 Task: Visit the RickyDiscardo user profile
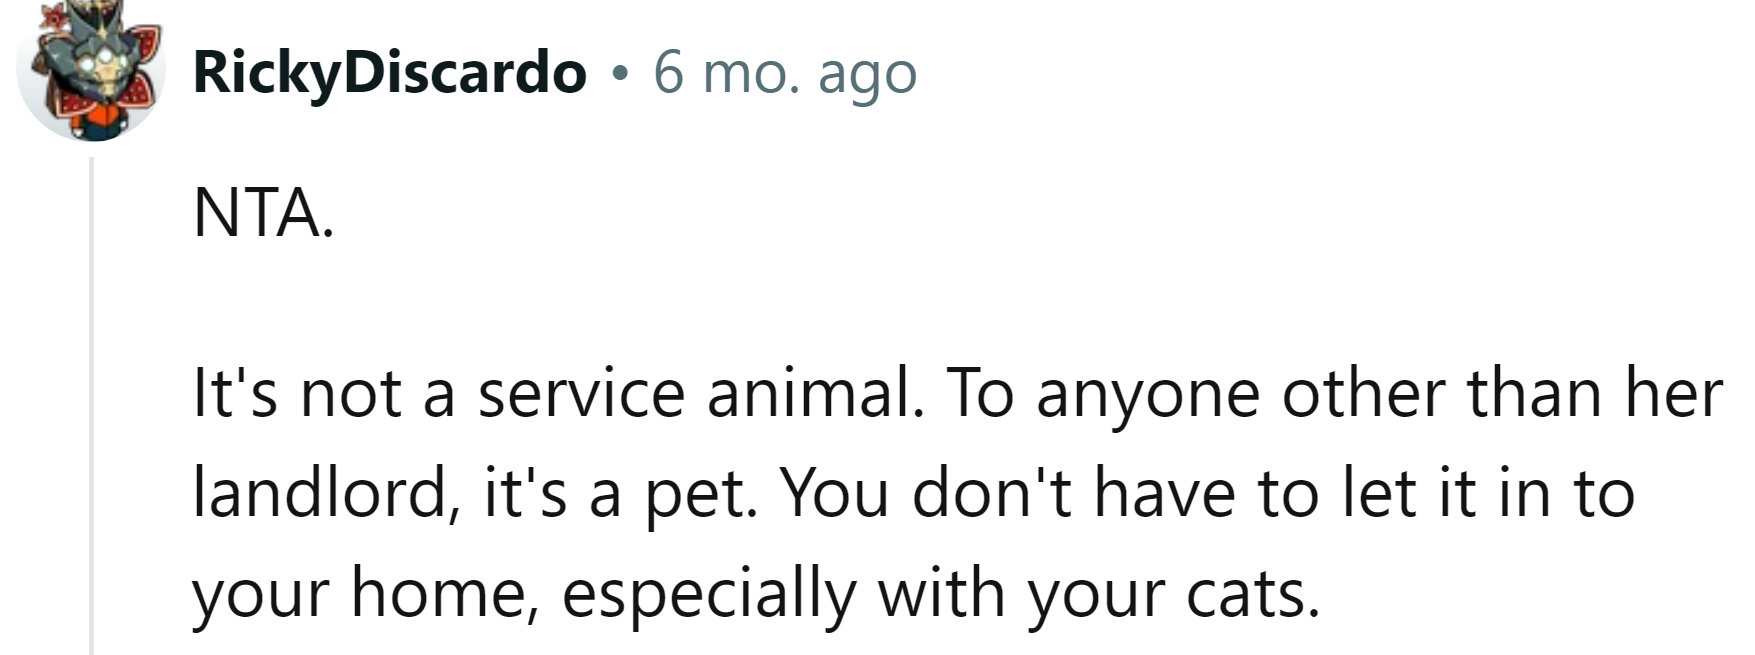pyautogui.click(x=389, y=74)
